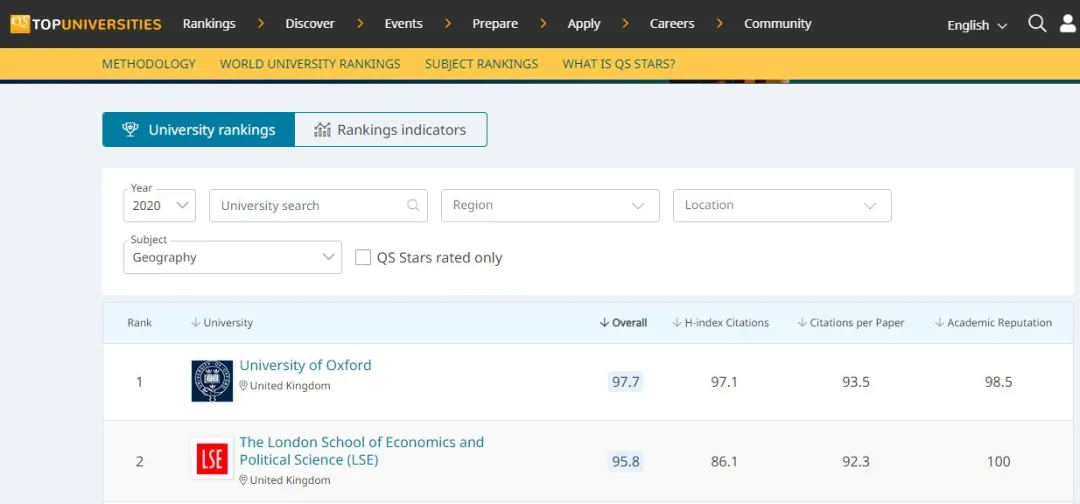
Task: Open the Location dropdown
Action: click(782, 205)
